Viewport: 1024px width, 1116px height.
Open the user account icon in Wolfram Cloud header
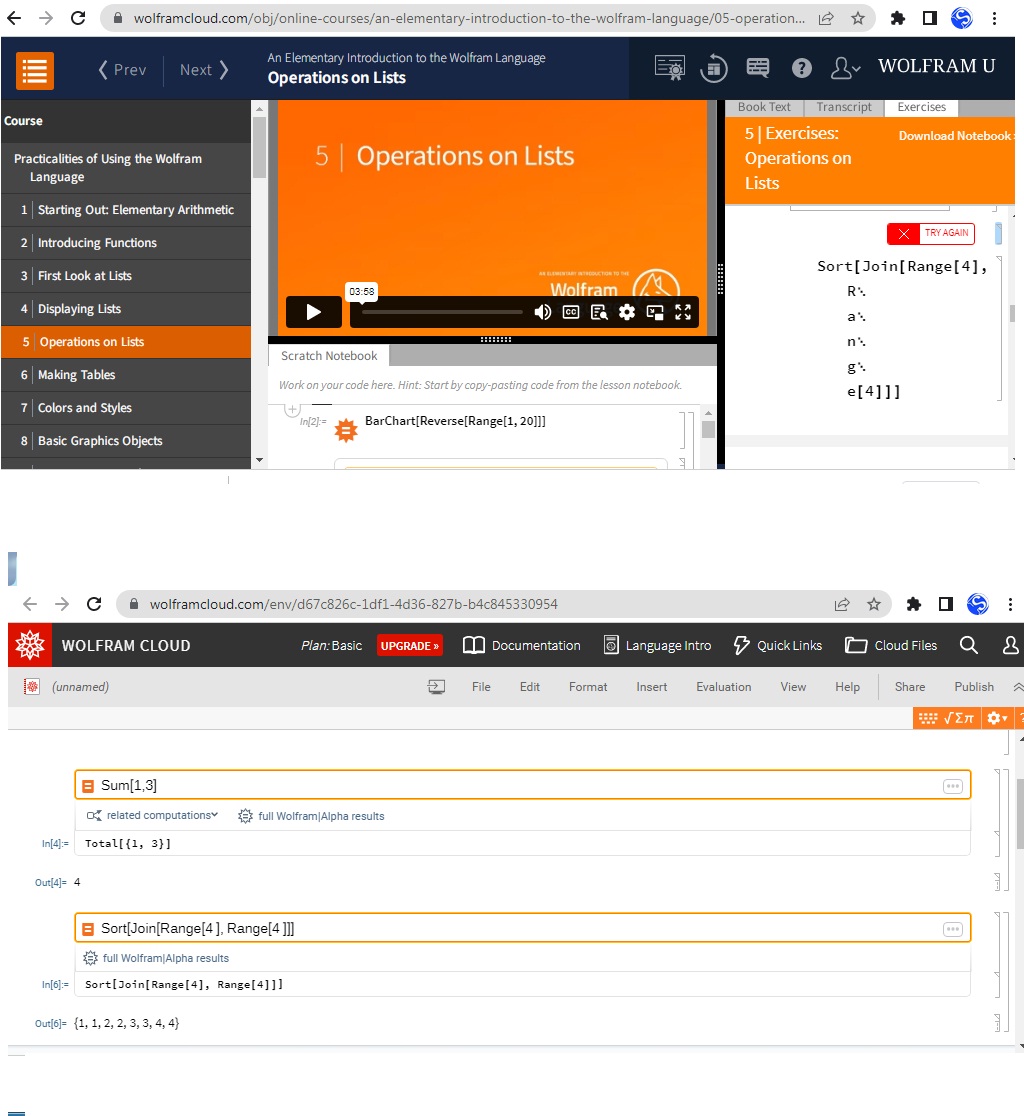[1010, 646]
